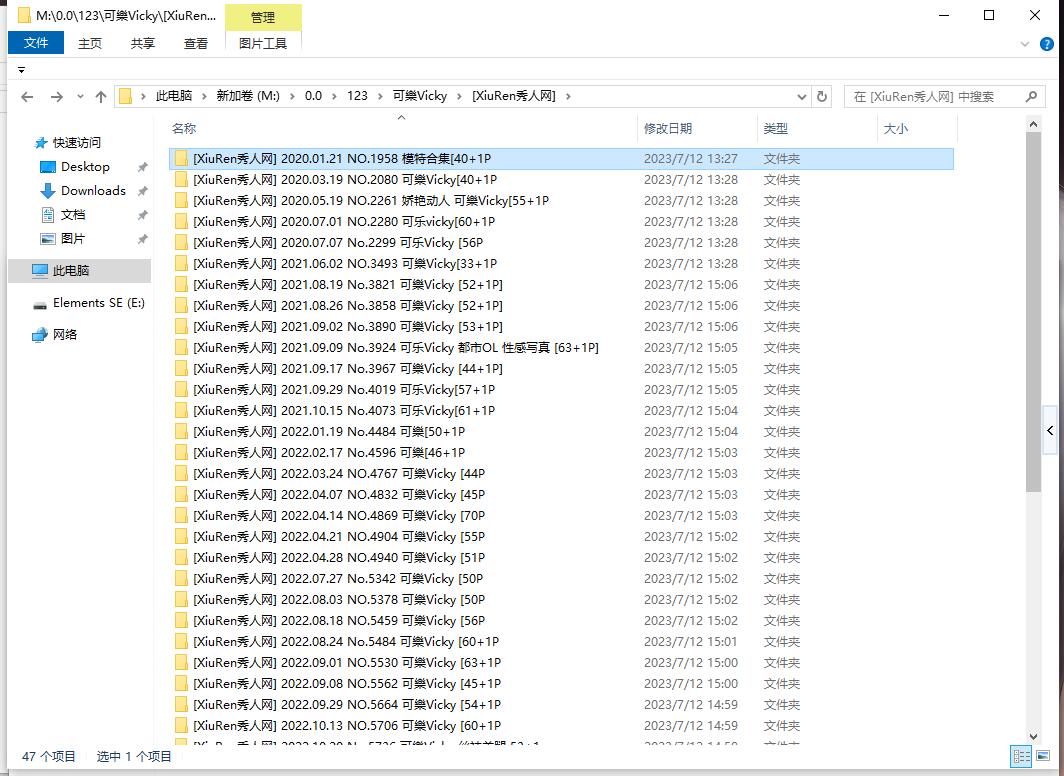
Task: Open the quick access toolbar dropdown
Action: pos(22,70)
